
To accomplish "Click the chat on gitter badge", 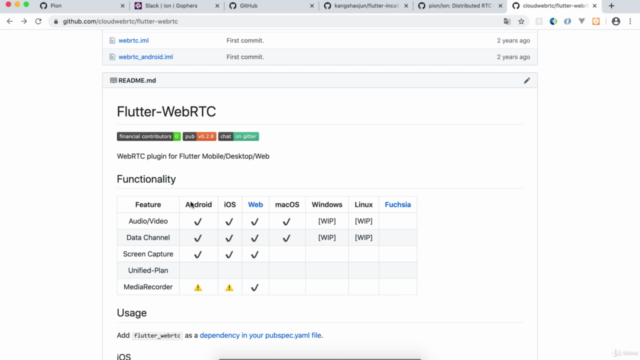I will [238, 136].
